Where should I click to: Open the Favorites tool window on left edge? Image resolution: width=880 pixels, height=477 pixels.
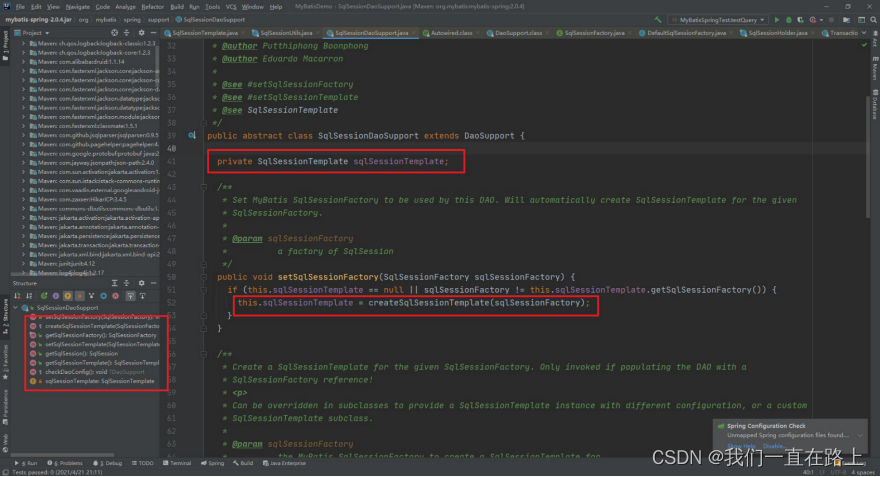(6, 362)
